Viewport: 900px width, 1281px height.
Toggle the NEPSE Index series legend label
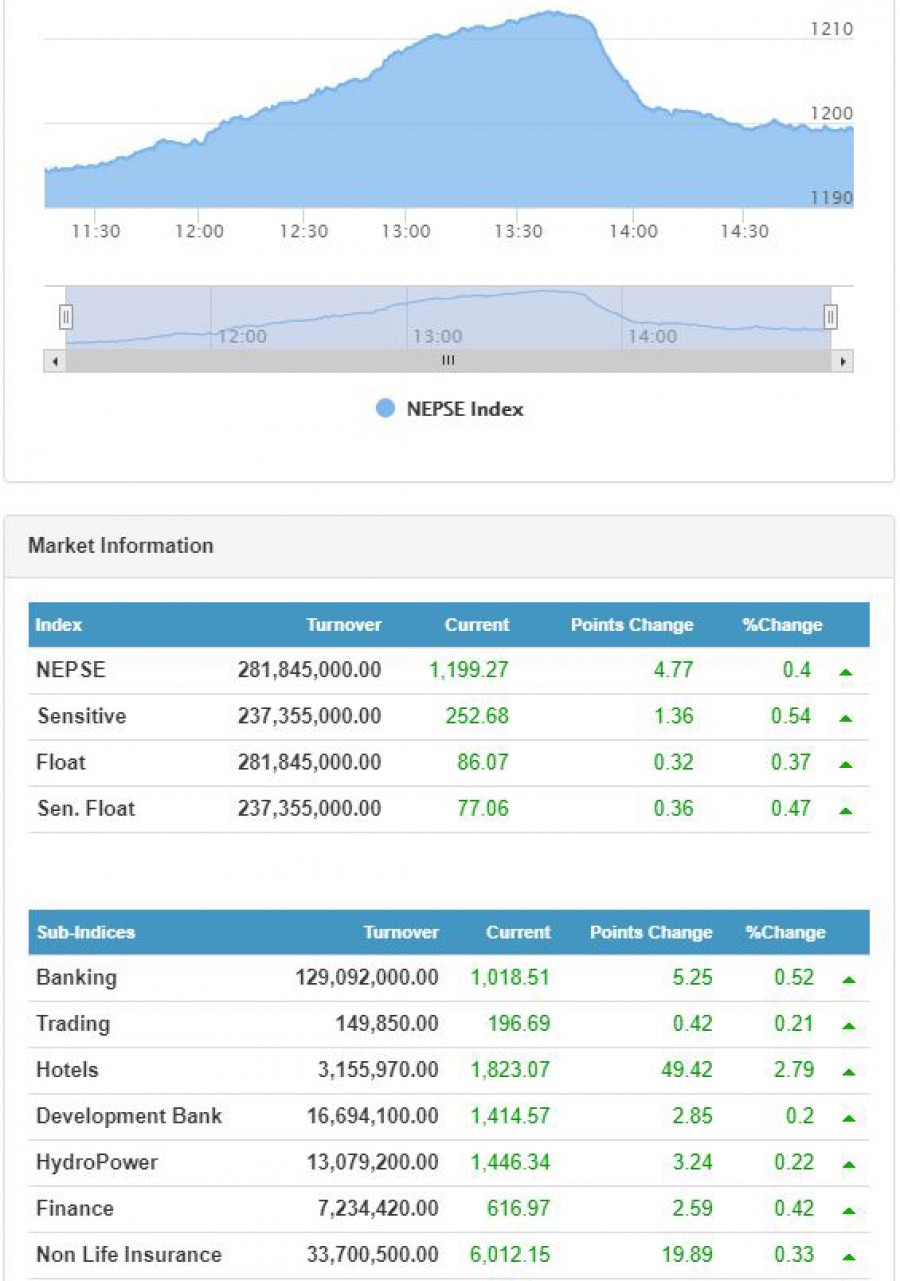(464, 409)
